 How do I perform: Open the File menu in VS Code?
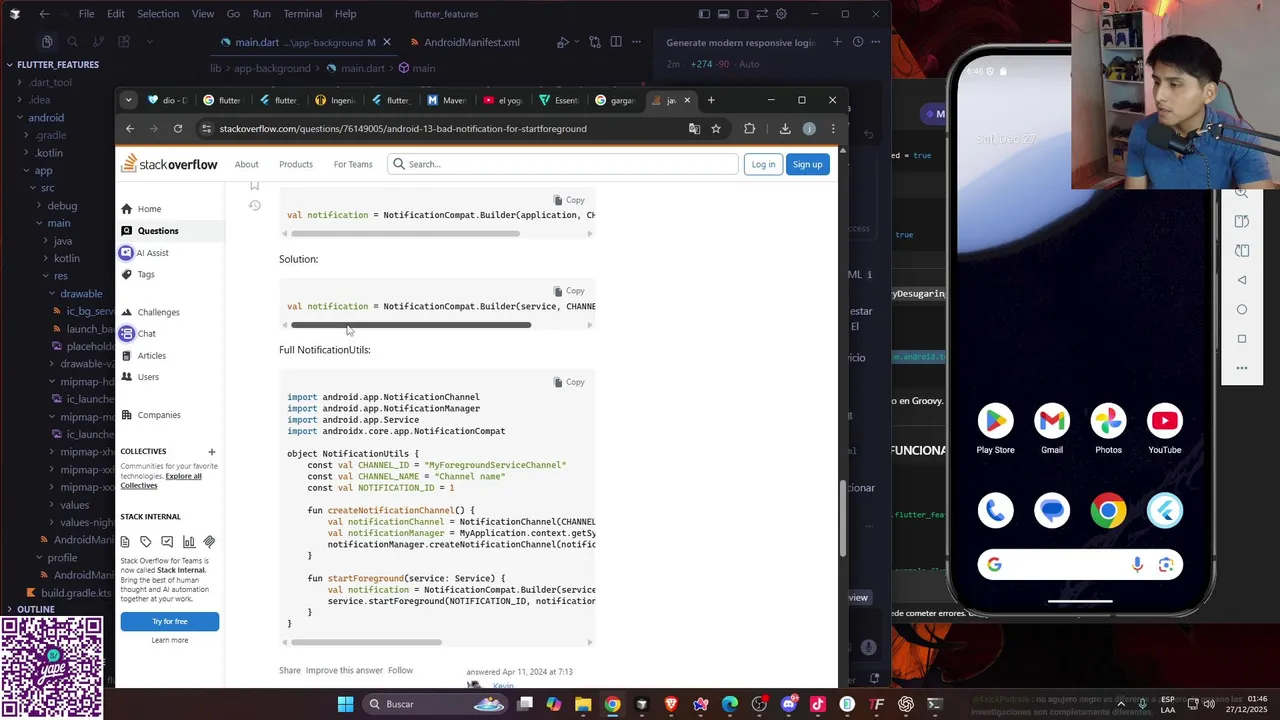tap(86, 14)
